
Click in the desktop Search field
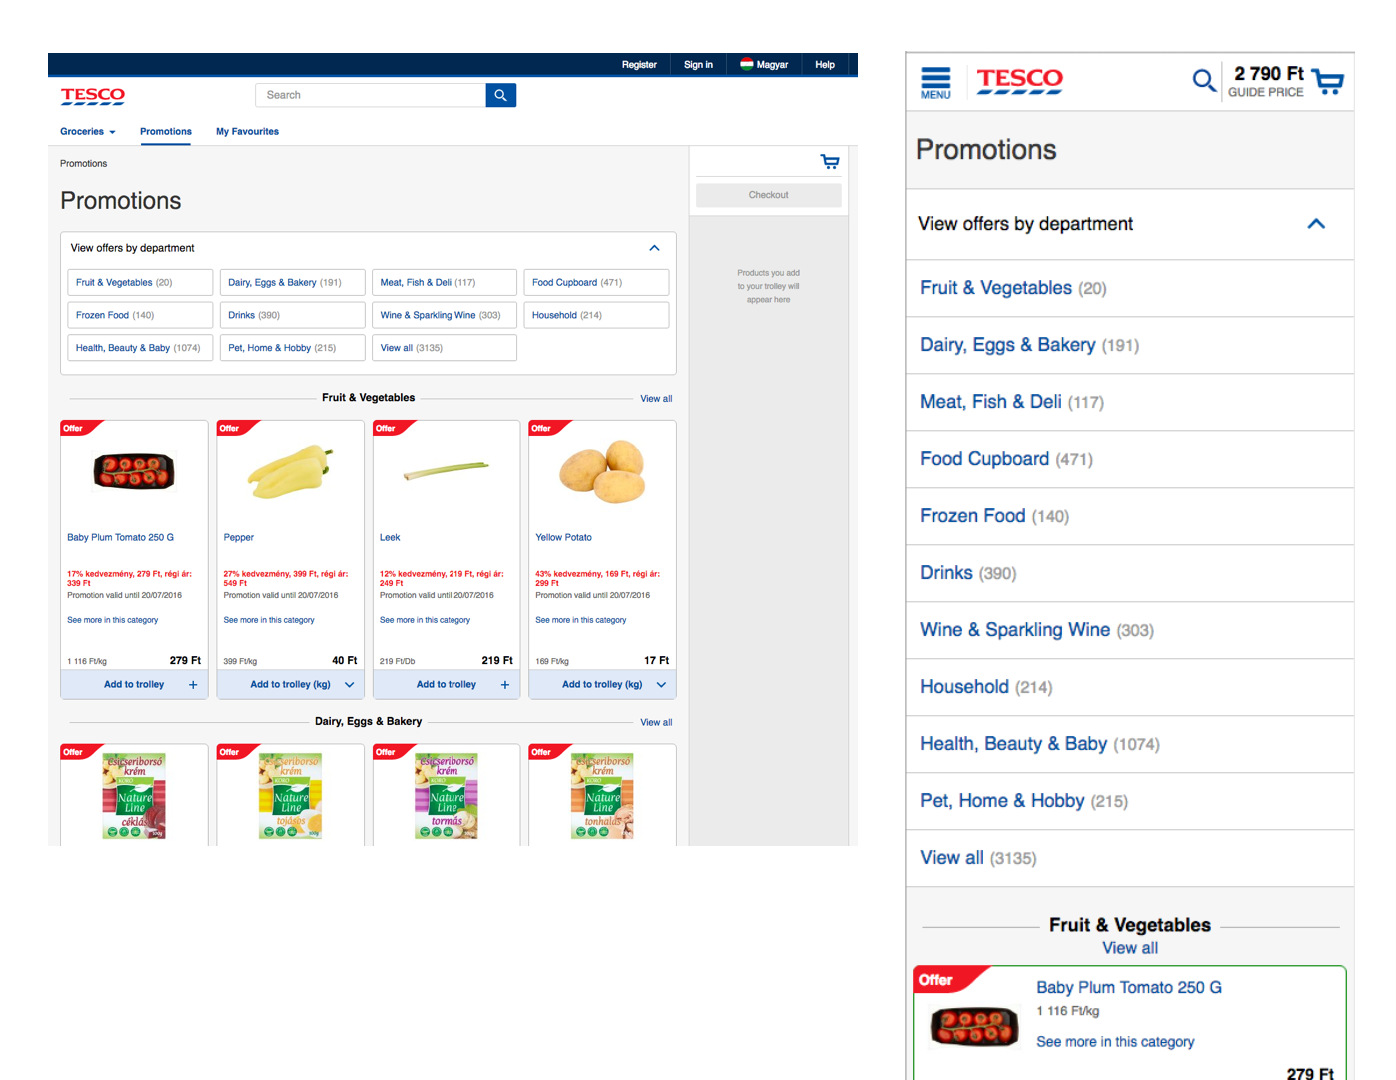click(x=371, y=95)
